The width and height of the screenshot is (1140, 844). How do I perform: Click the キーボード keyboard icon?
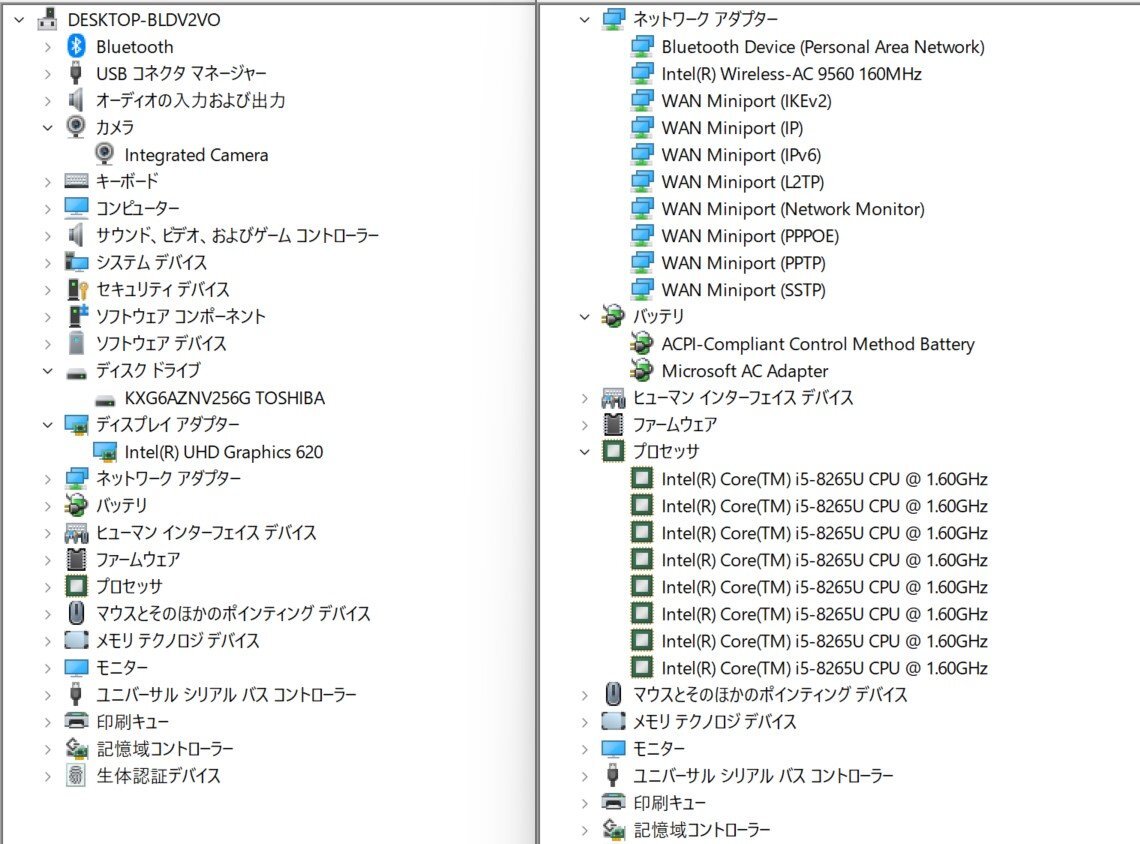76,181
